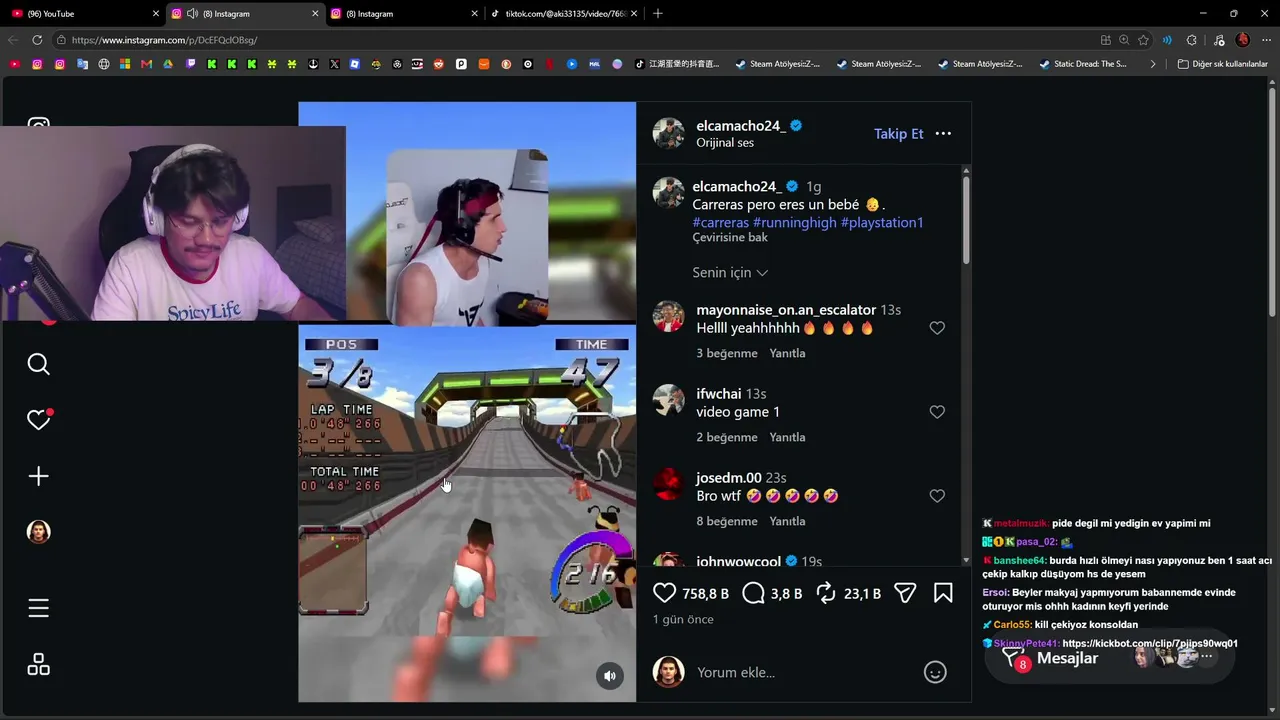
Task: Open browser extensions puzzle icon
Action: pos(1191,40)
